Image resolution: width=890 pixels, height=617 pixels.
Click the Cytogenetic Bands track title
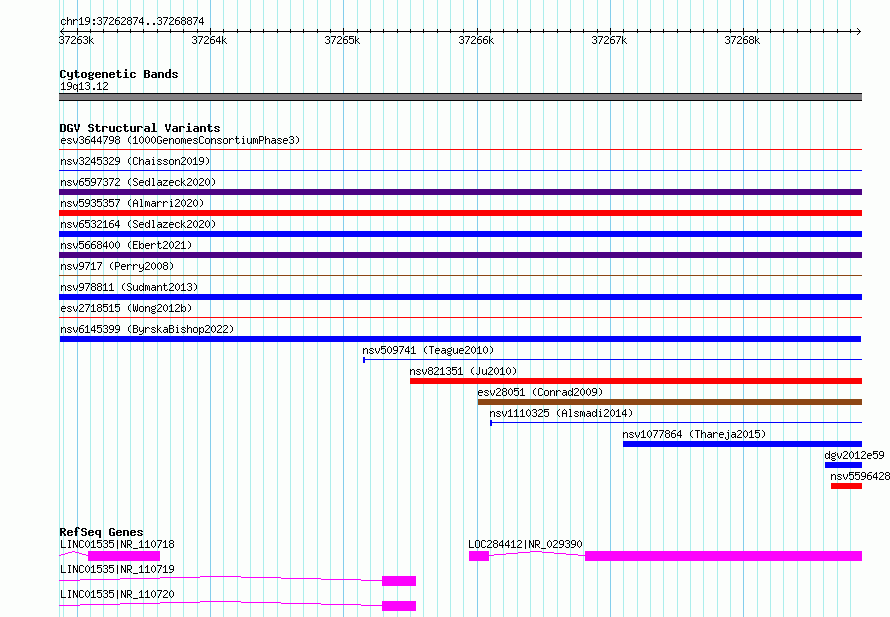pos(119,74)
